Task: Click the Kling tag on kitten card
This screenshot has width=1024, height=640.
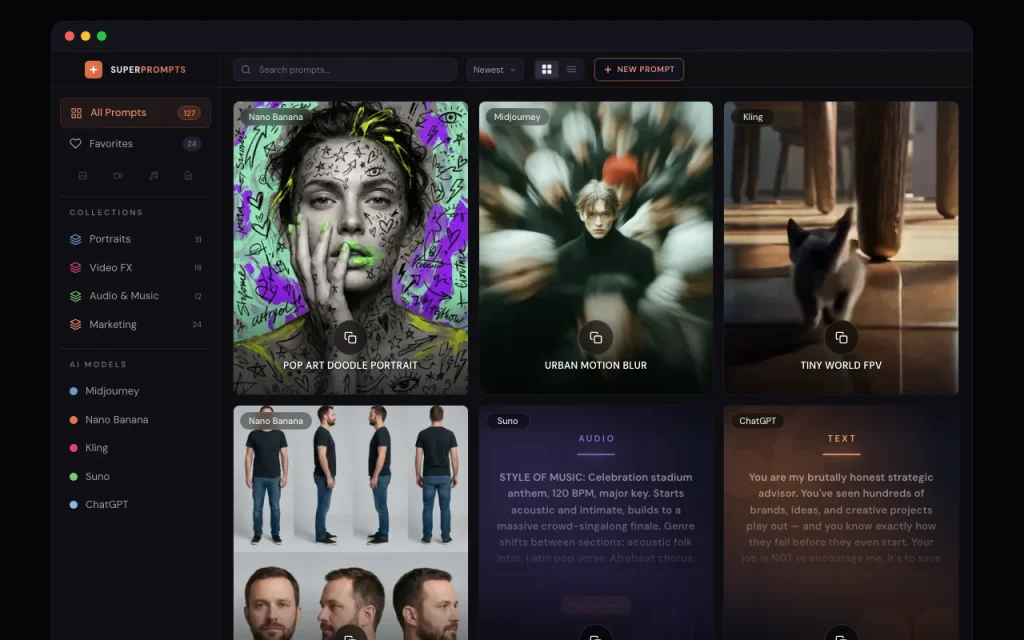Action: tap(753, 117)
